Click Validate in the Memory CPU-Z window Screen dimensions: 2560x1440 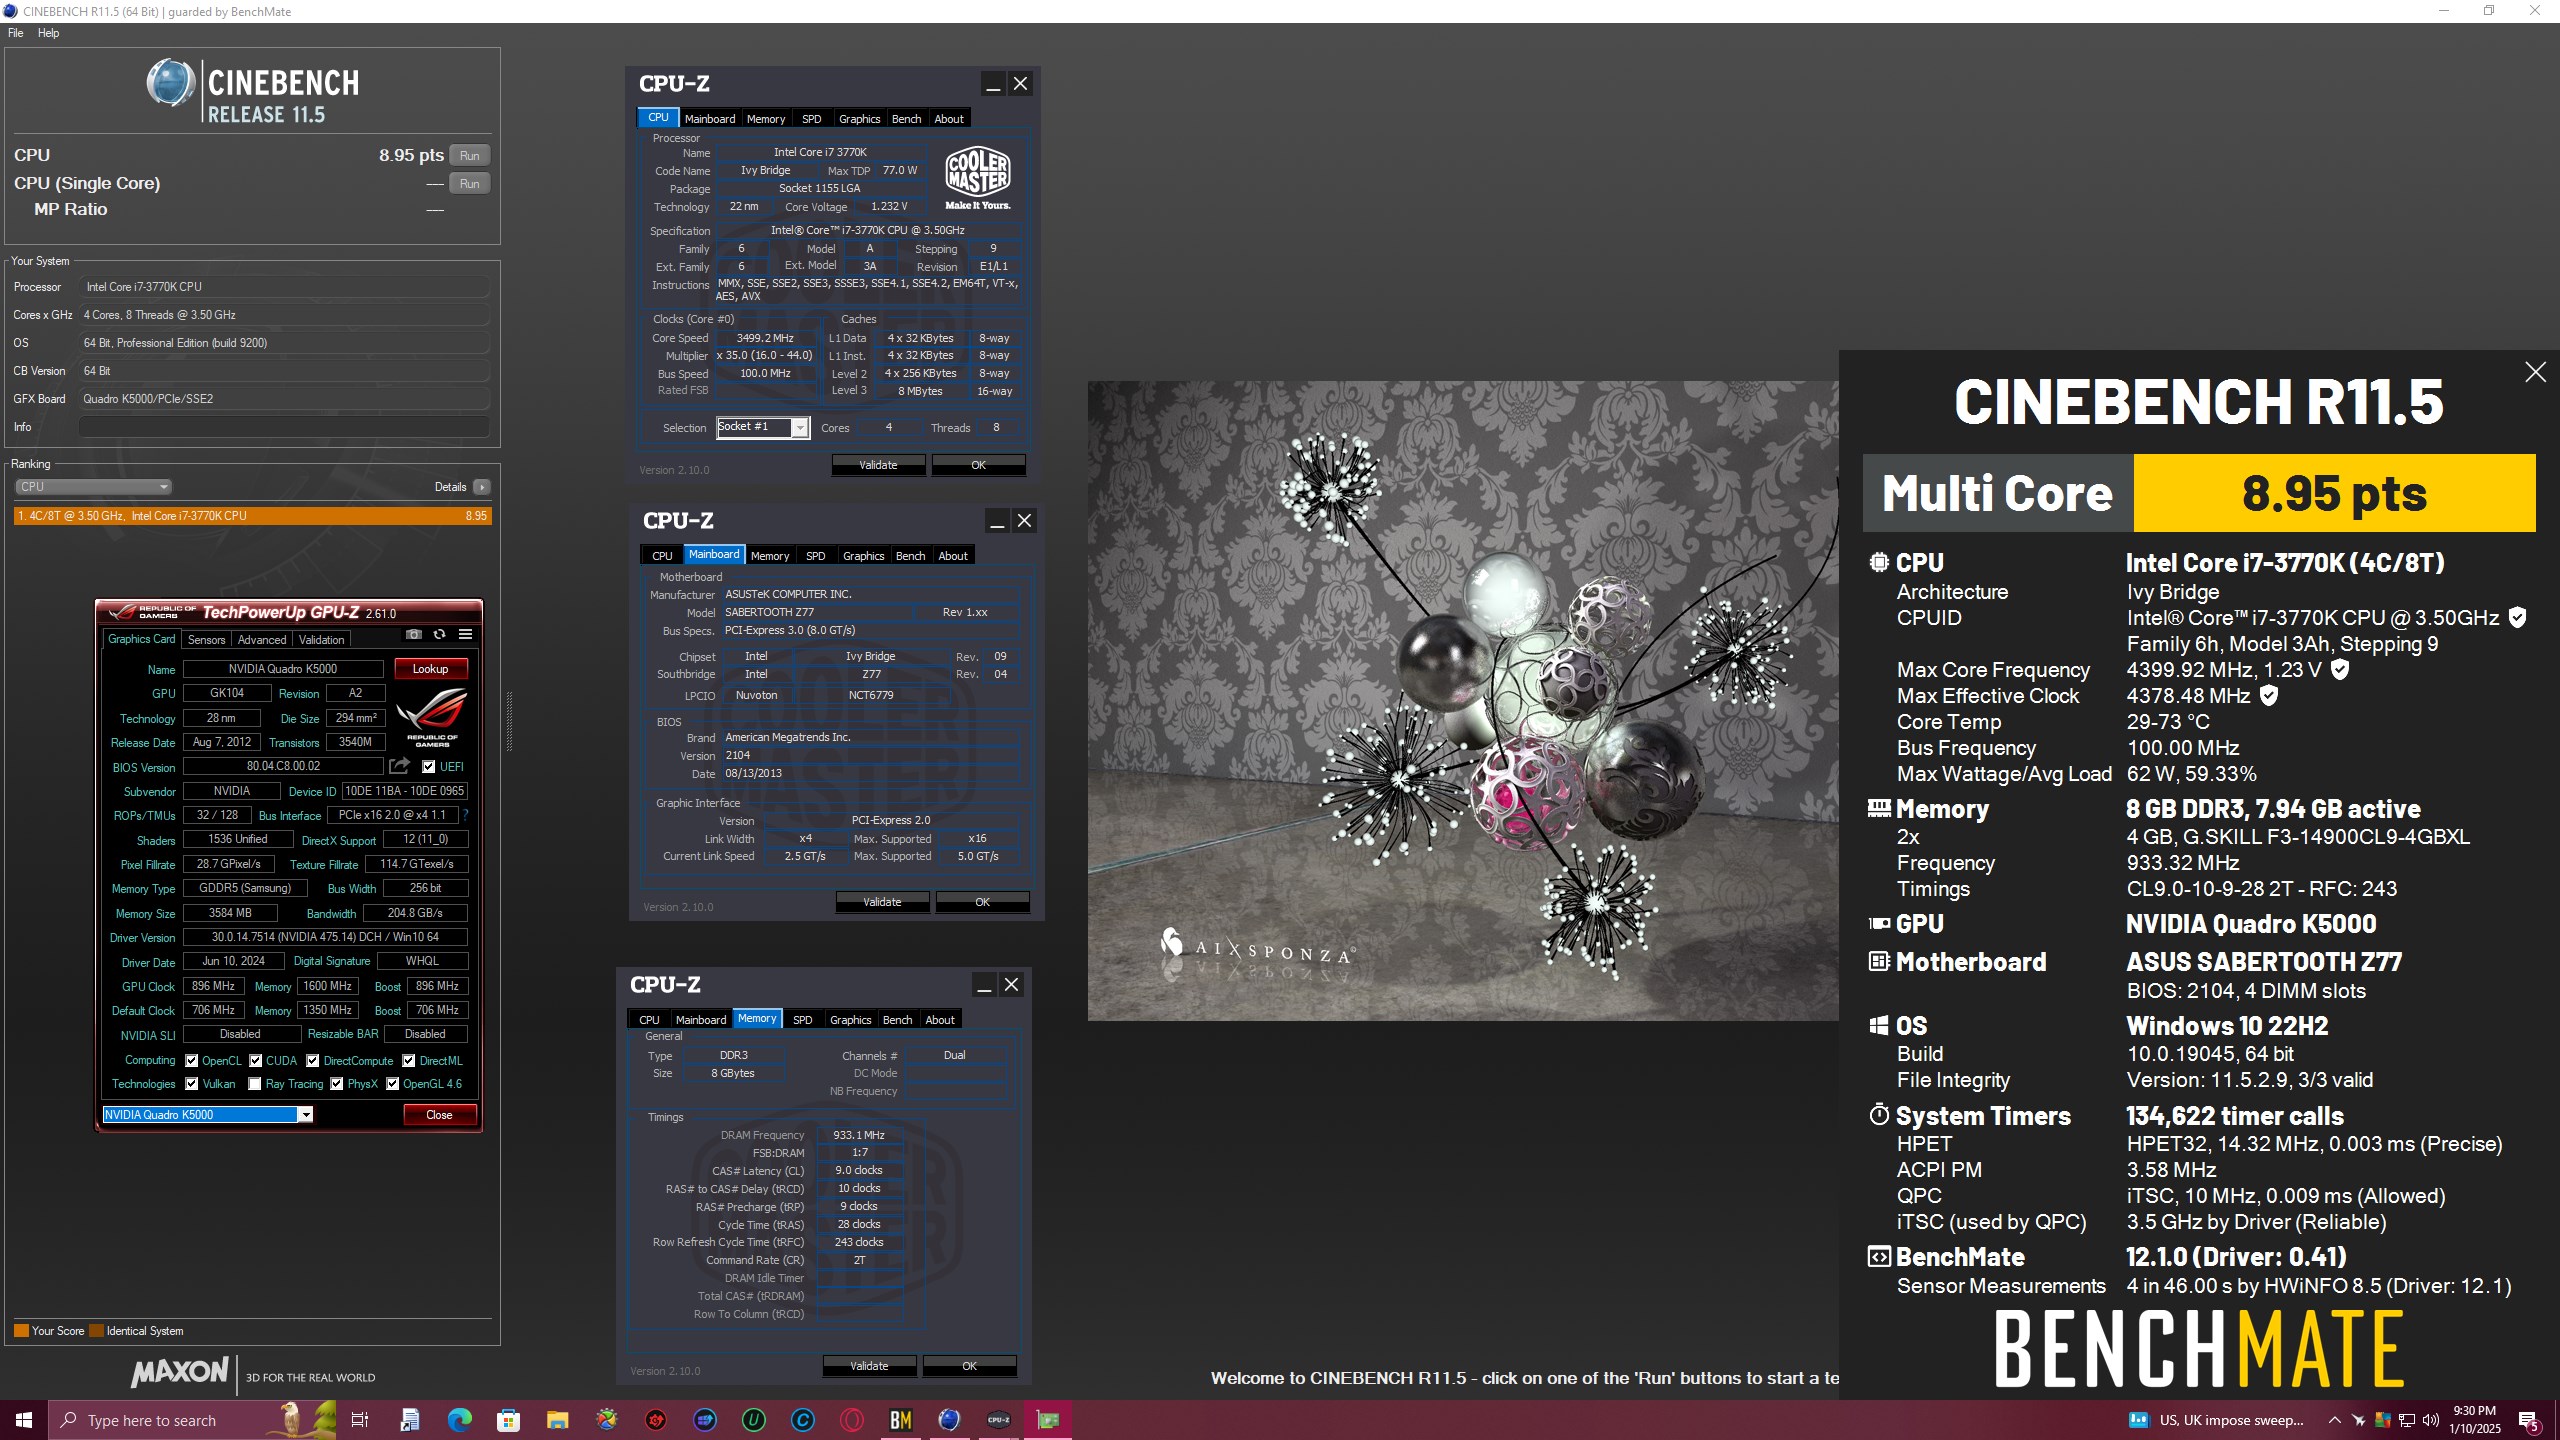(x=869, y=1366)
